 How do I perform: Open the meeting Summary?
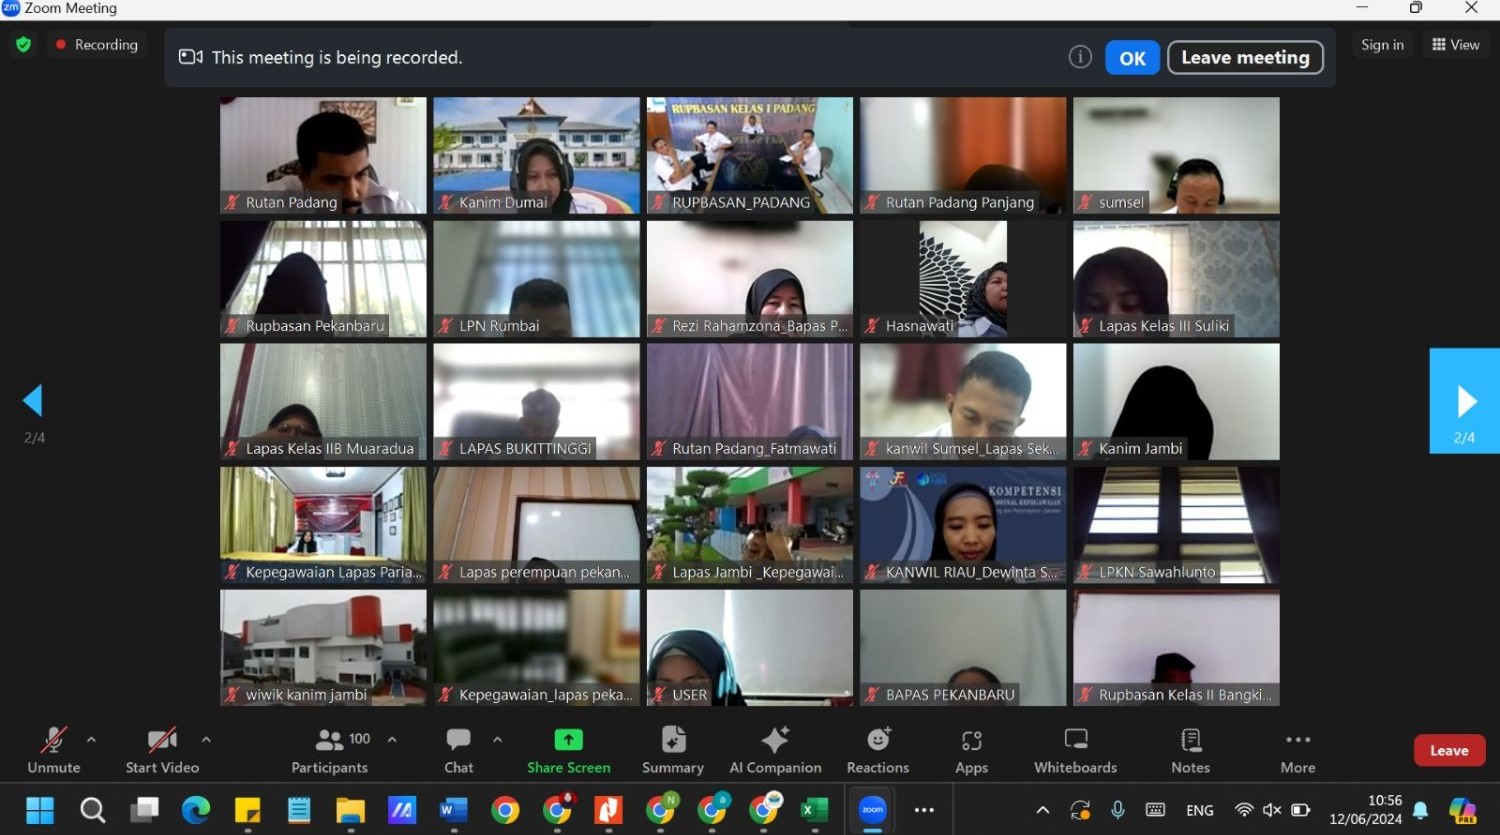(x=673, y=750)
